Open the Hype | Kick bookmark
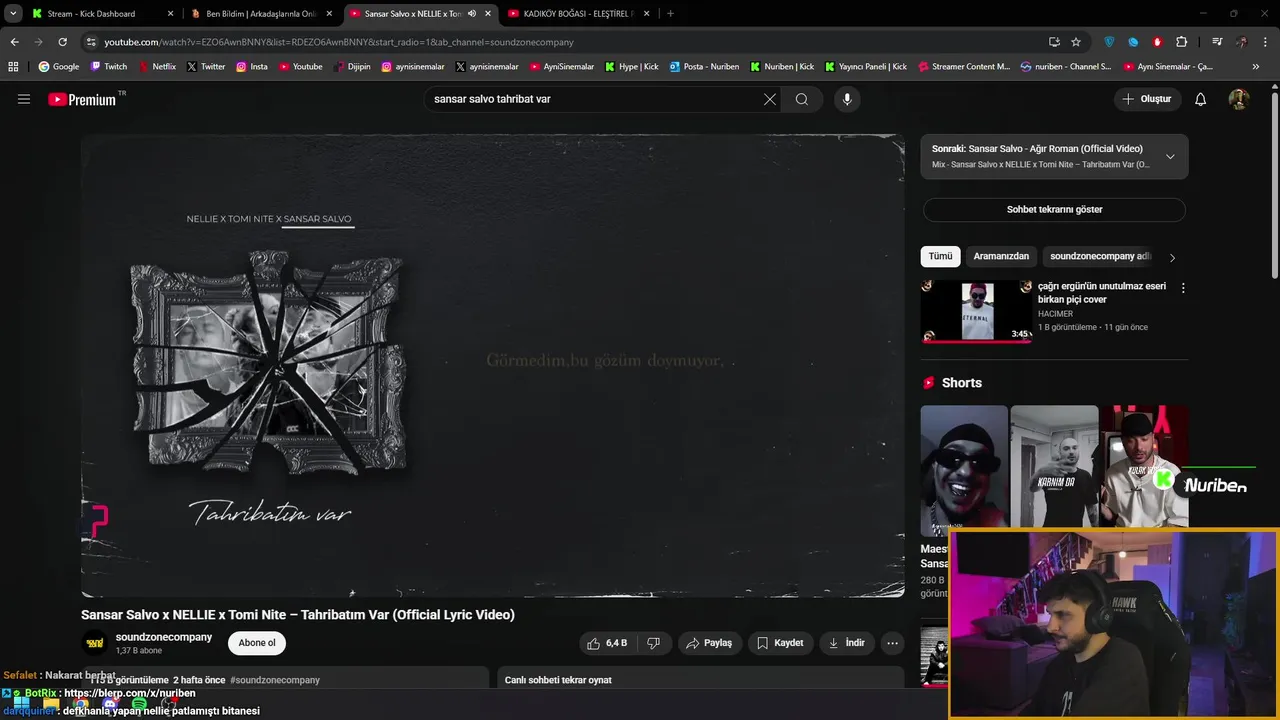The image size is (1280, 720). pyautogui.click(x=631, y=67)
